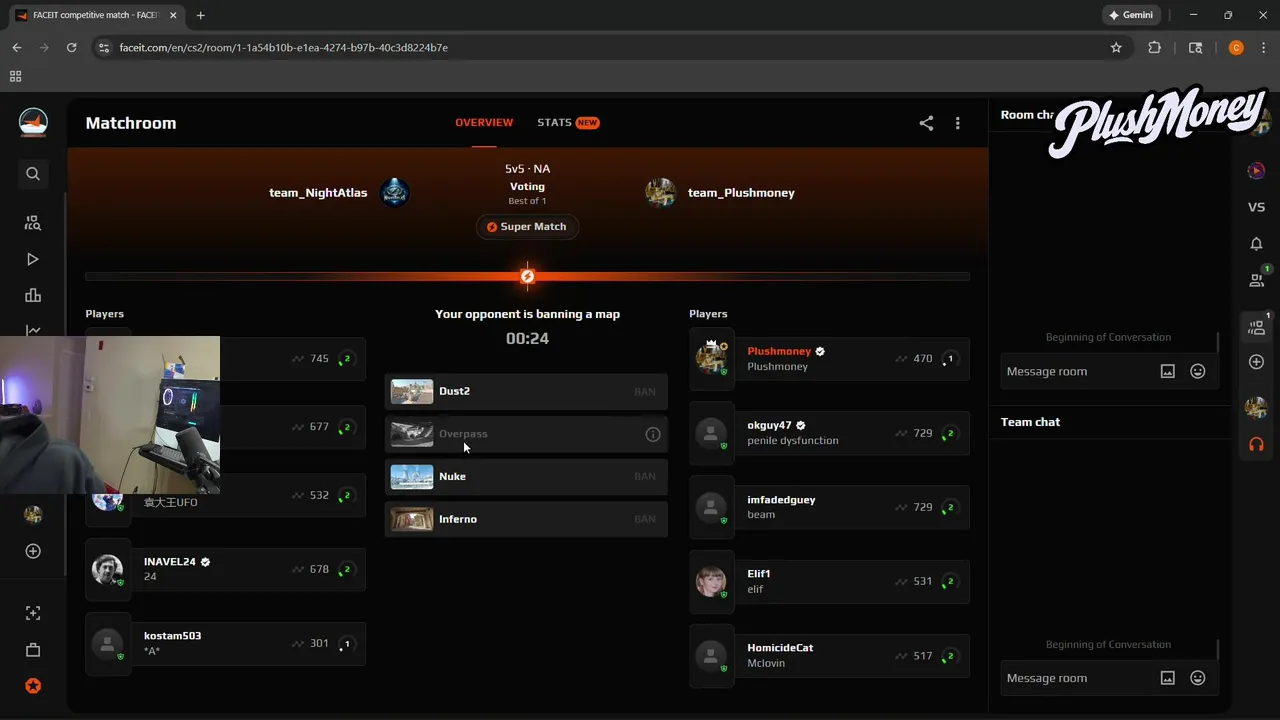1280x720 pixels.
Task: Open the find players icon in sidebar
Action: pos(33,223)
